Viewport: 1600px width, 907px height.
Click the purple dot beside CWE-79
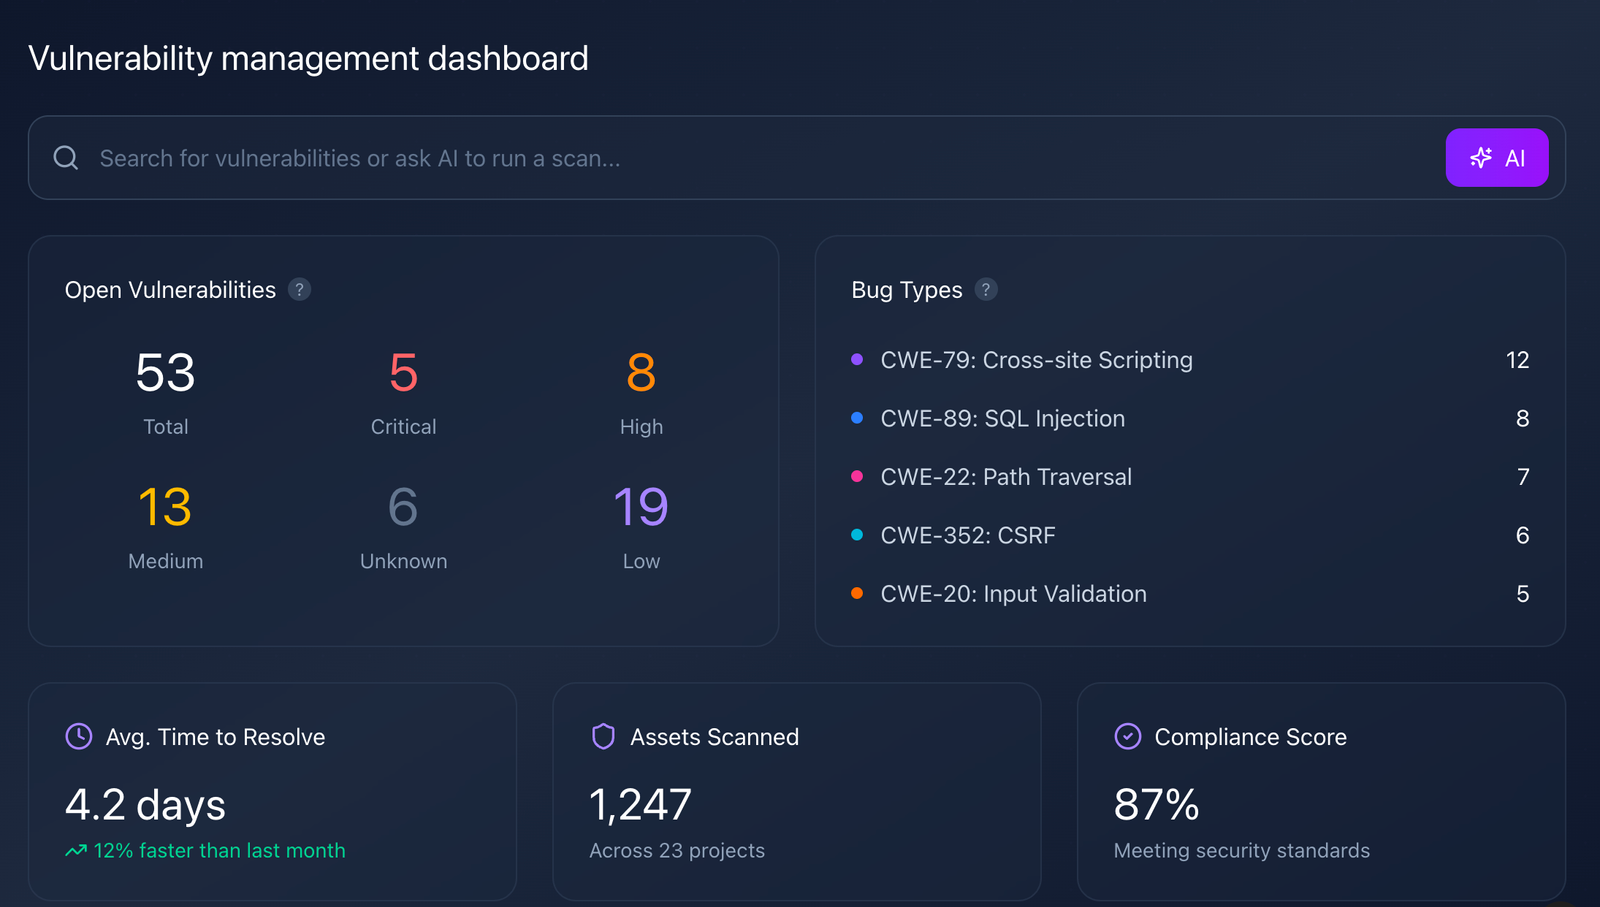pos(857,360)
